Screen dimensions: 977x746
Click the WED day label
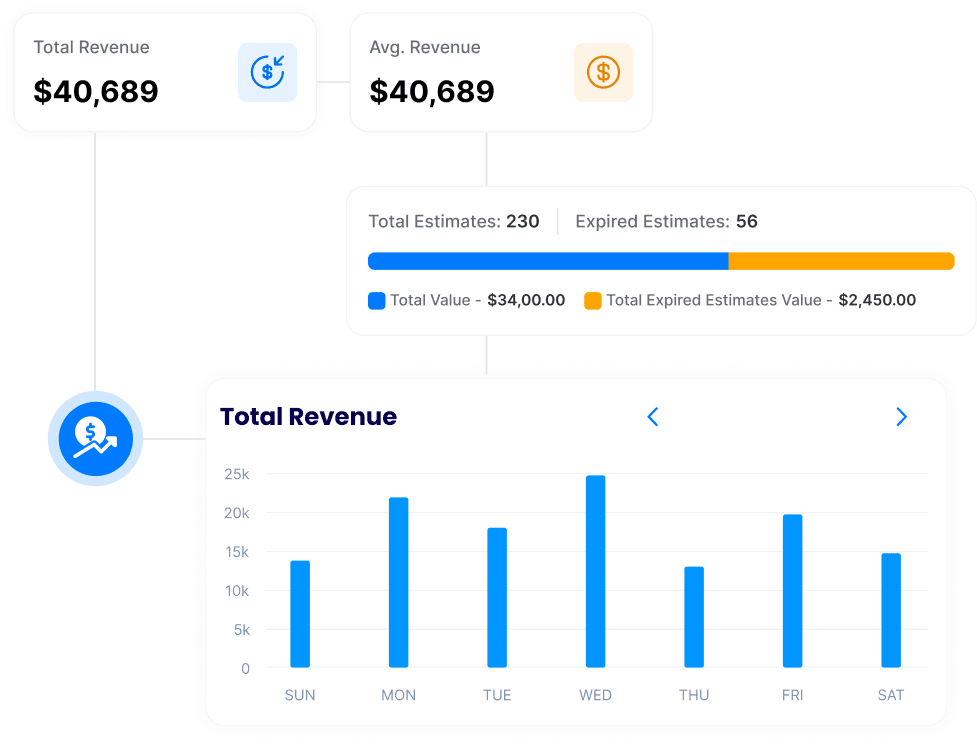pyautogui.click(x=595, y=695)
